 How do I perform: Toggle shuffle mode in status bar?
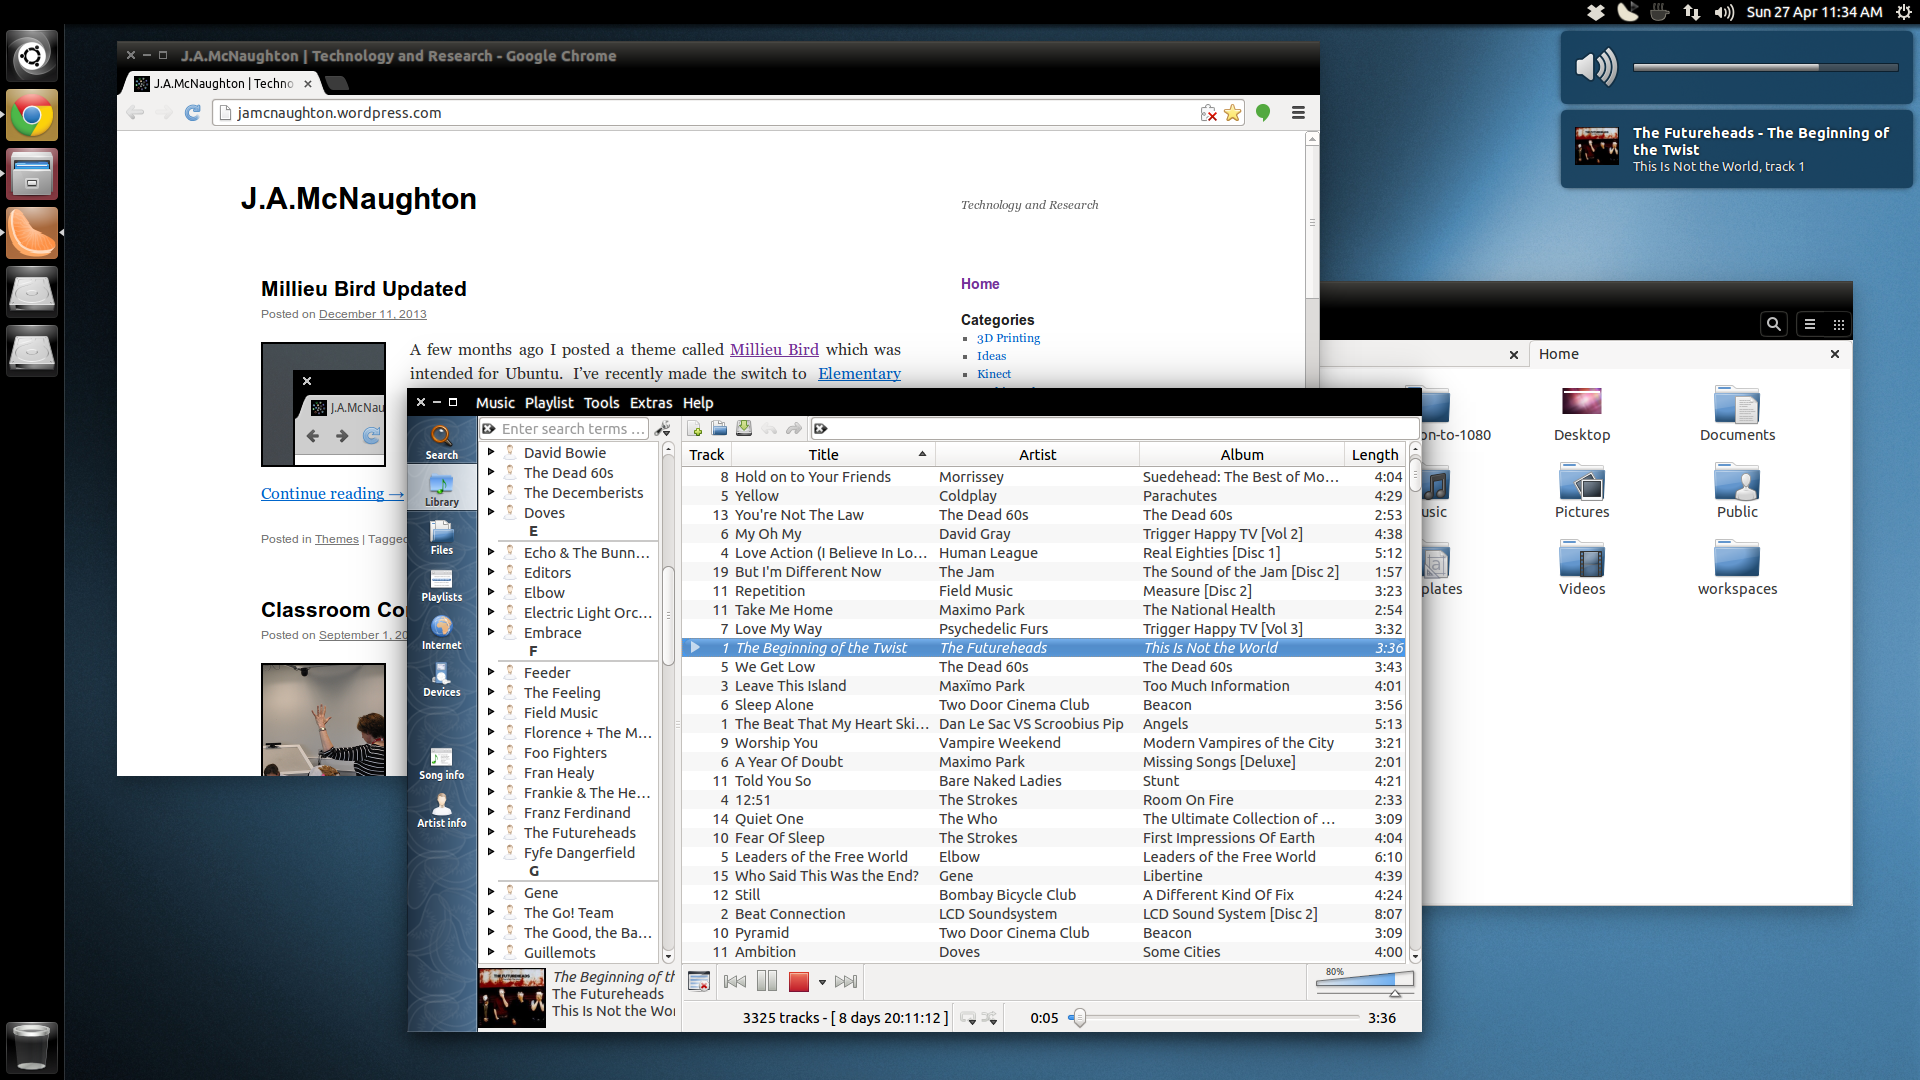click(x=990, y=1018)
